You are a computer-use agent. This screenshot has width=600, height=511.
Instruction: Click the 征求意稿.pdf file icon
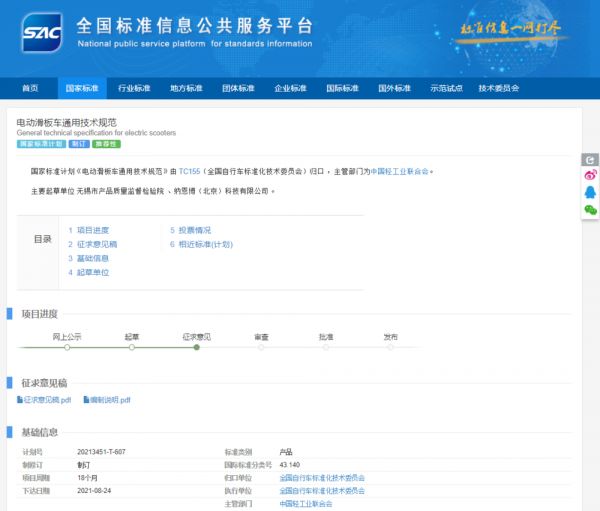click(x=19, y=400)
